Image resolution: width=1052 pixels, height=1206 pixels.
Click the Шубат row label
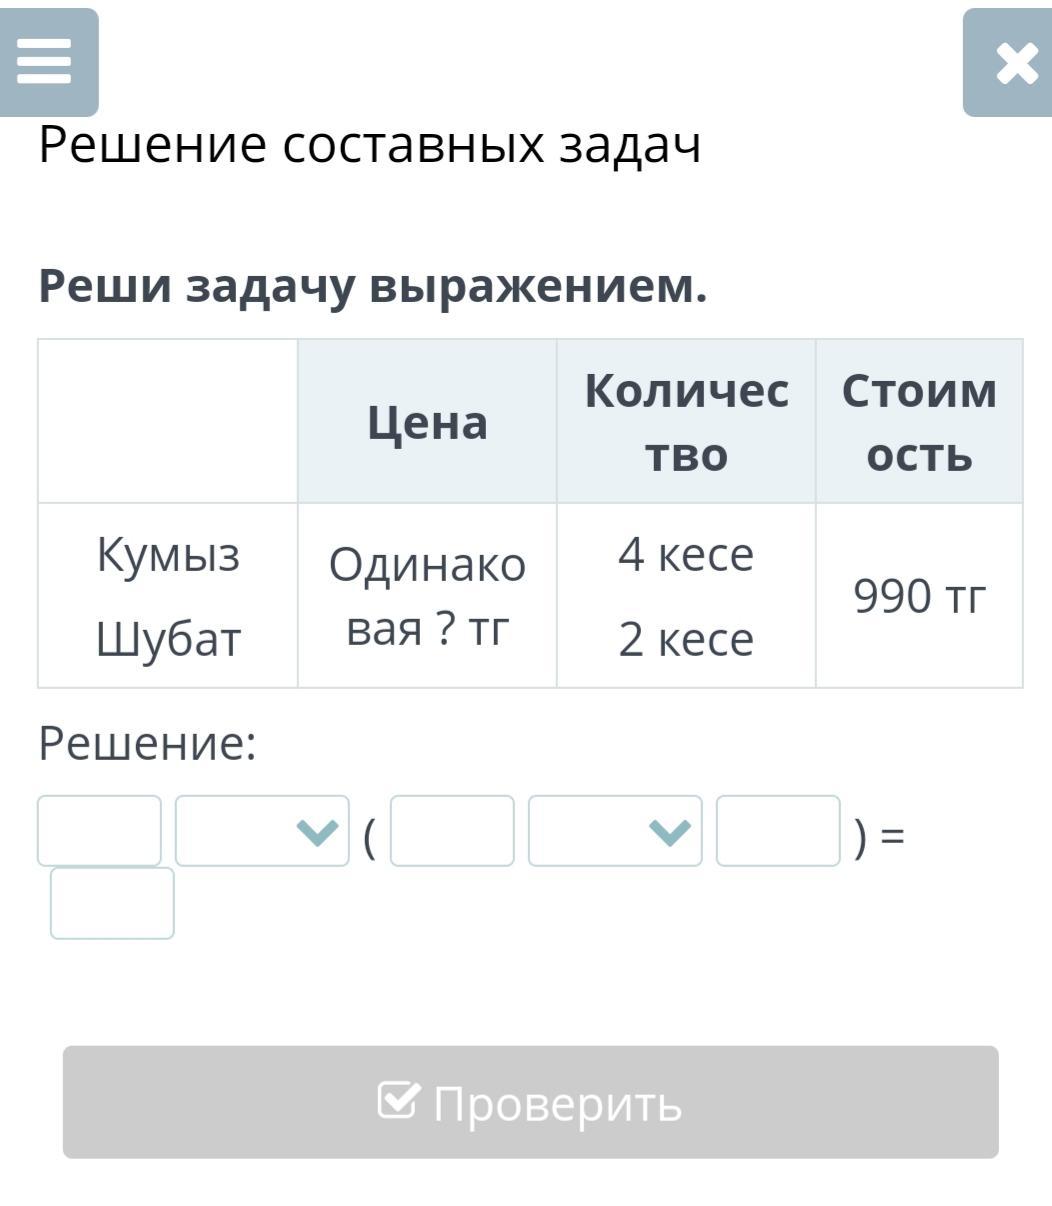point(168,638)
